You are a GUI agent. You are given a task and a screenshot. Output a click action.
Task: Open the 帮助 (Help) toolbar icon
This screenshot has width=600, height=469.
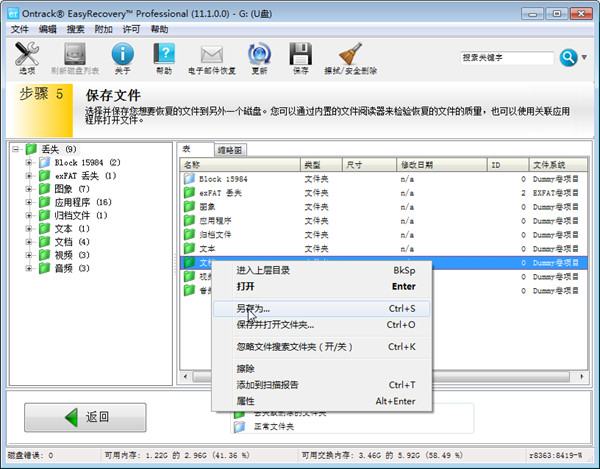164,56
